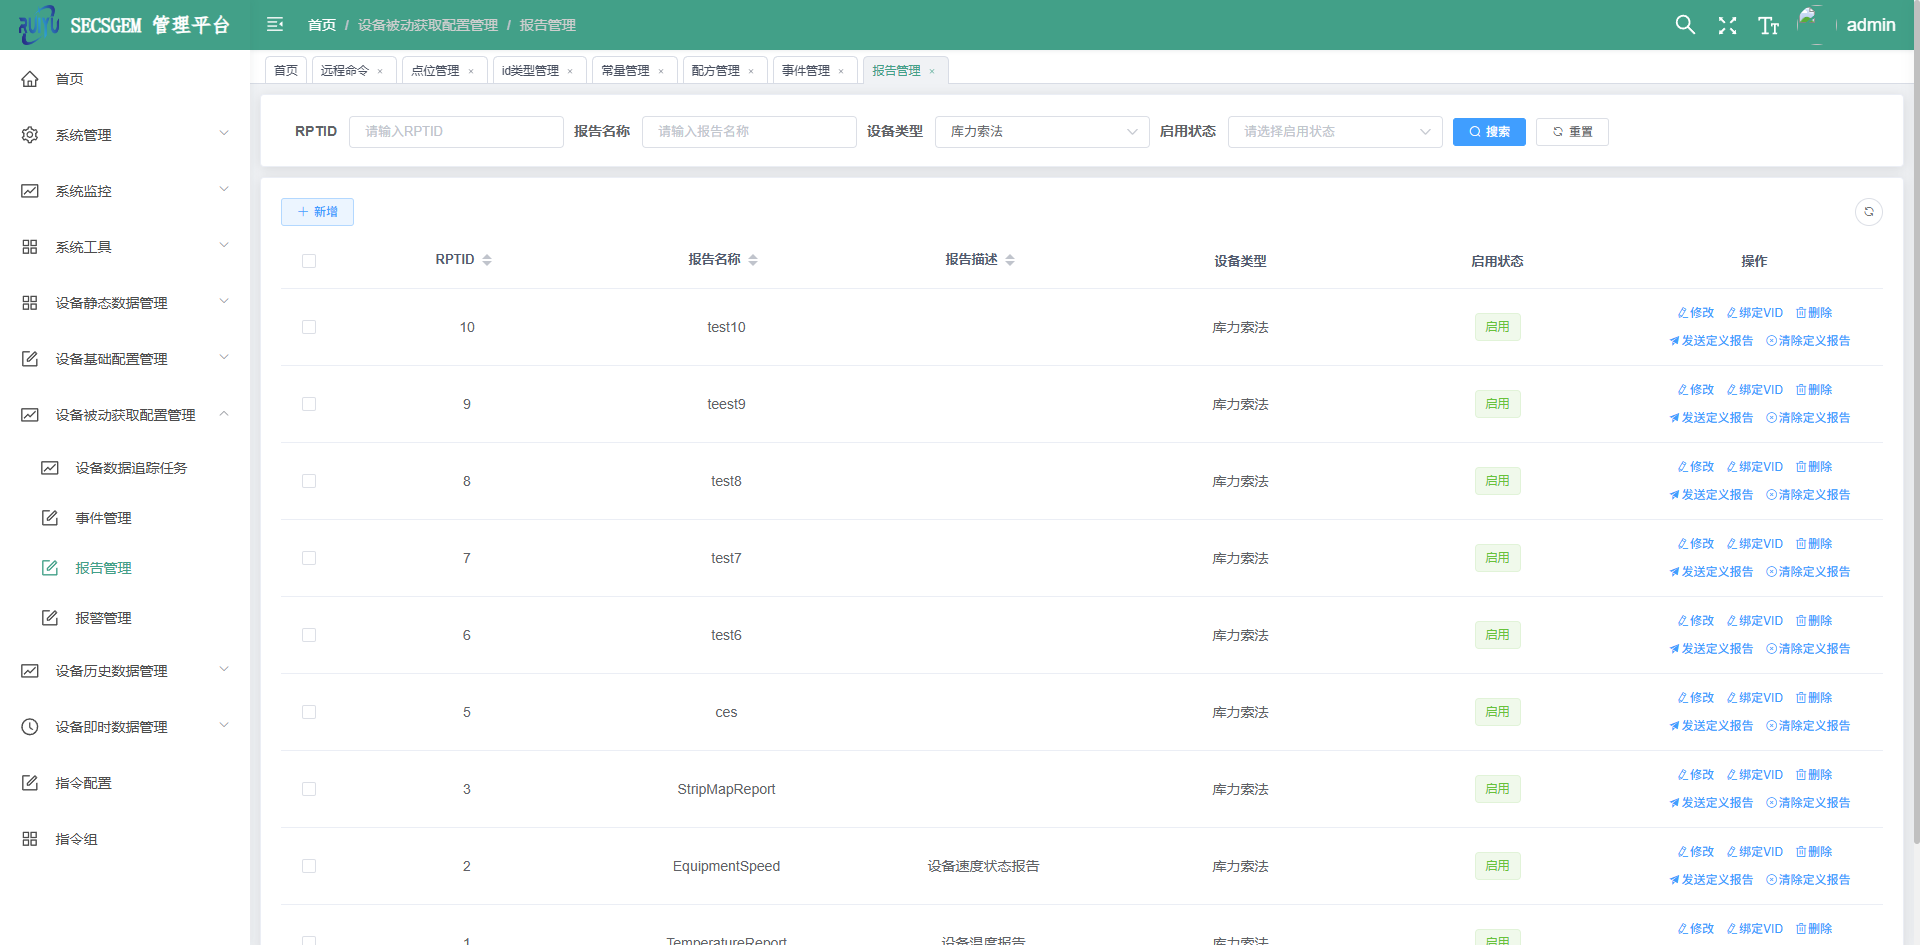This screenshot has height=945, width=1920.
Task: Toggle fullscreen mode icon in header
Action: (x=1727, y=25)
